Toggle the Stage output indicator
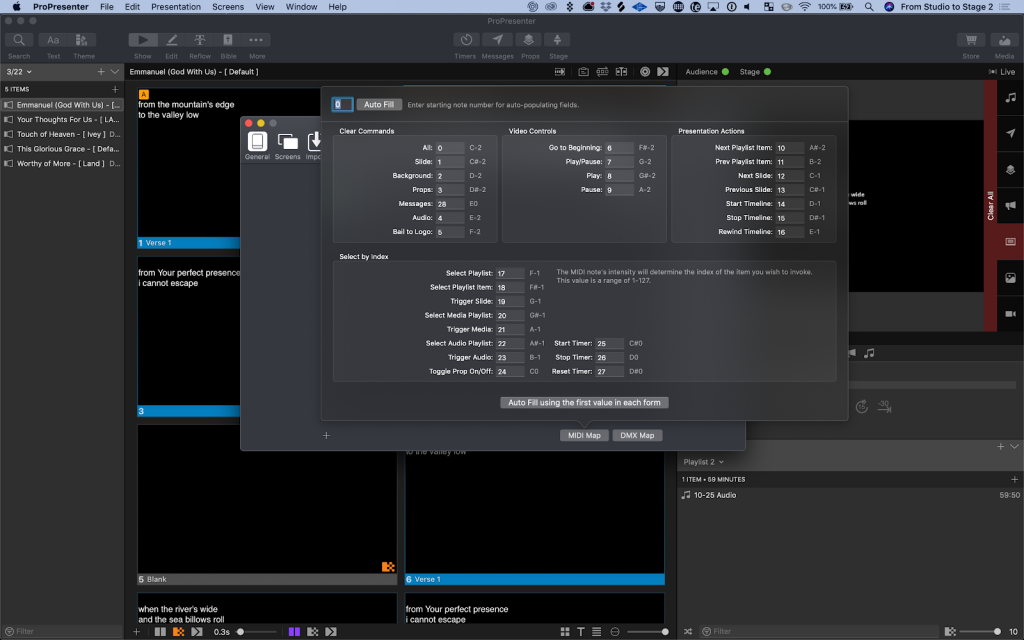Screen dimensions: 1024x640 tap(767, 72)
